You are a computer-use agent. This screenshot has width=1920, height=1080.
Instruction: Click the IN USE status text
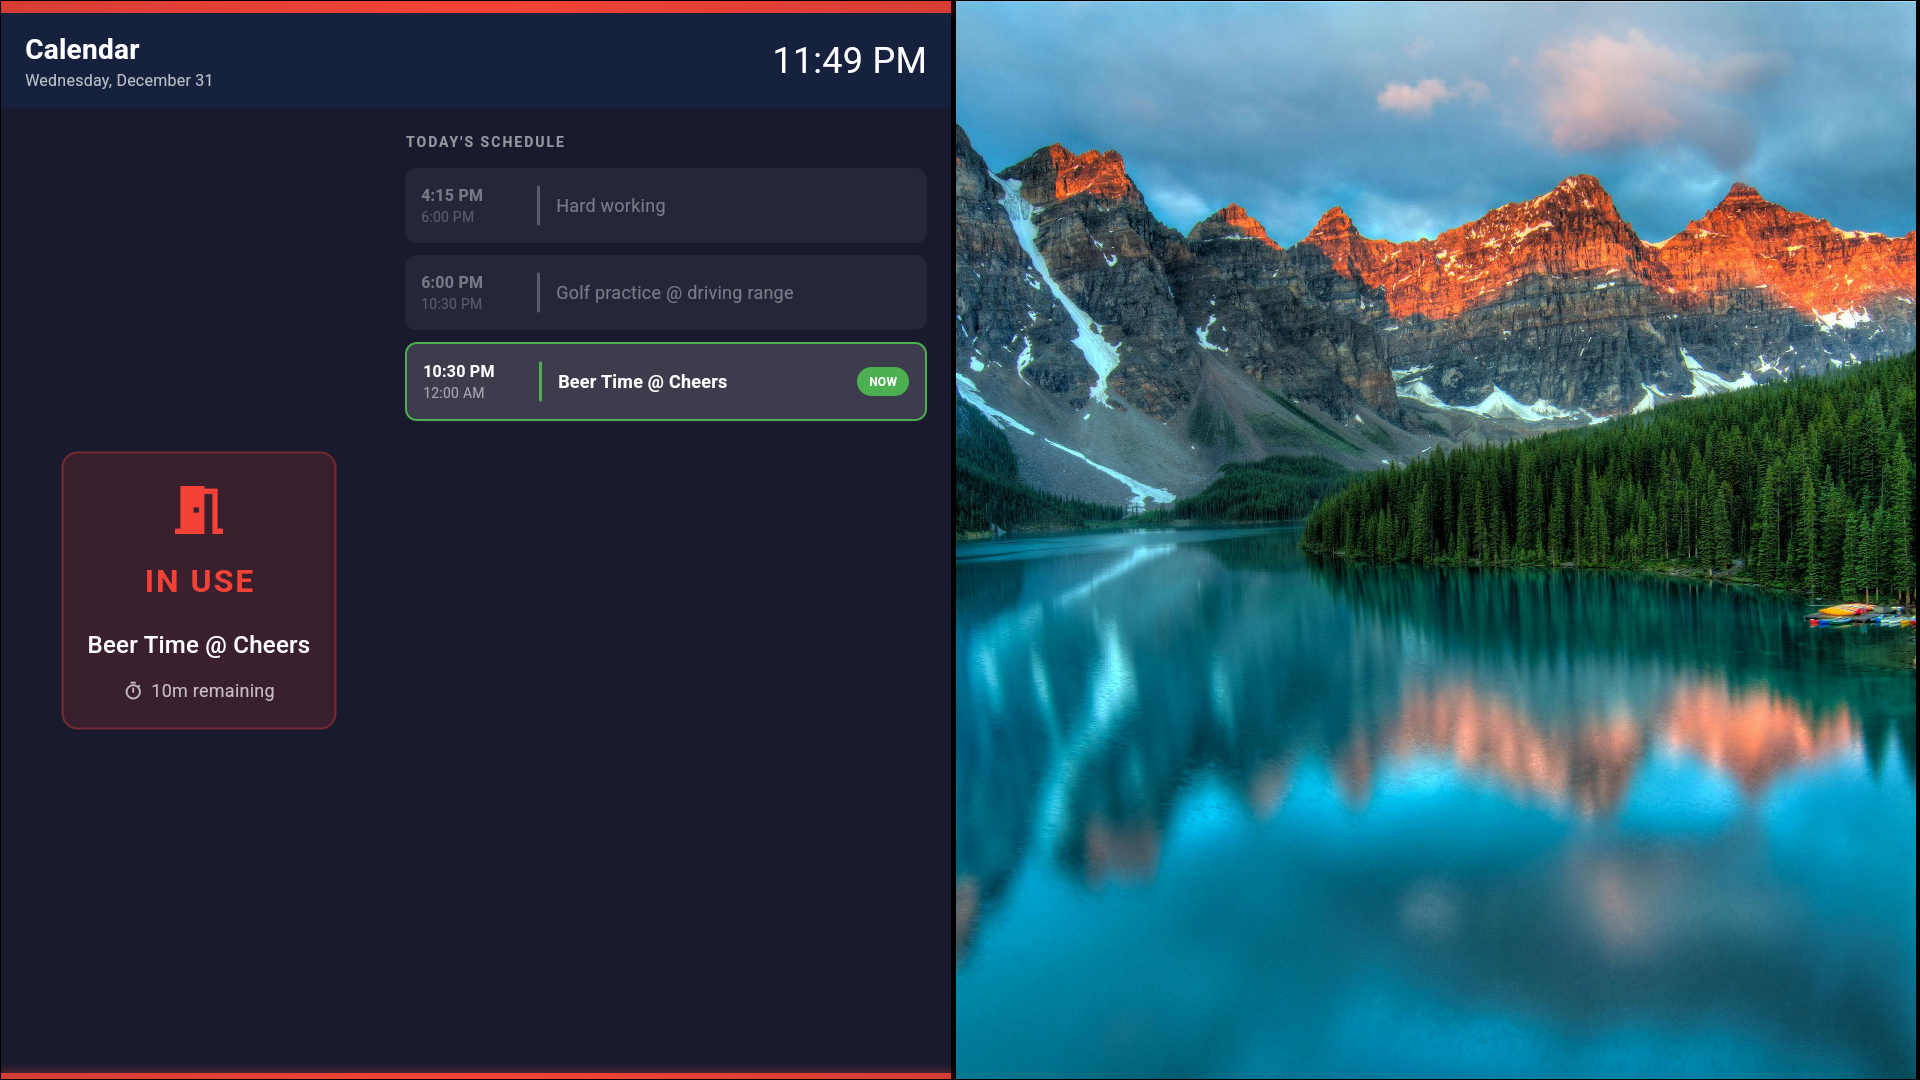[199, 581]
